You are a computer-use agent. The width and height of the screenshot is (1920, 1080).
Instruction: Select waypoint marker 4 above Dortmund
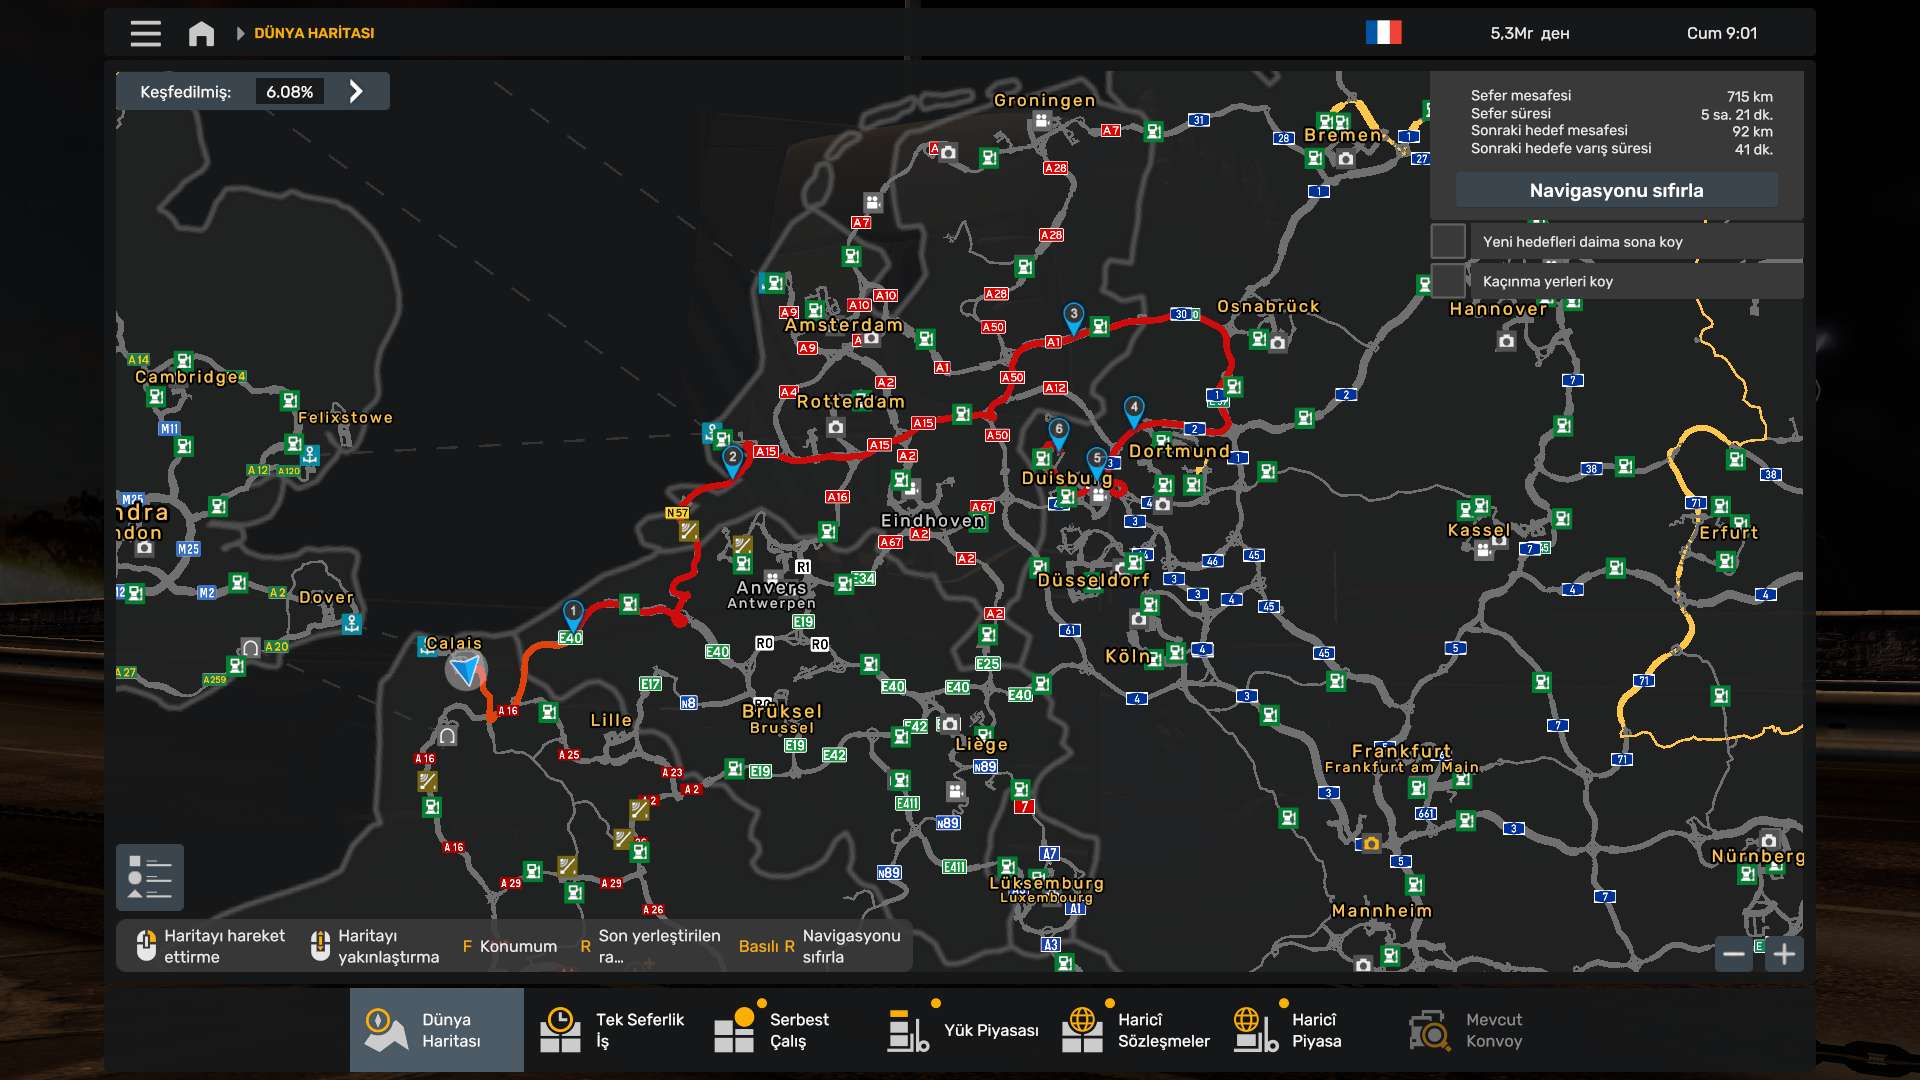click(1134, 410)
